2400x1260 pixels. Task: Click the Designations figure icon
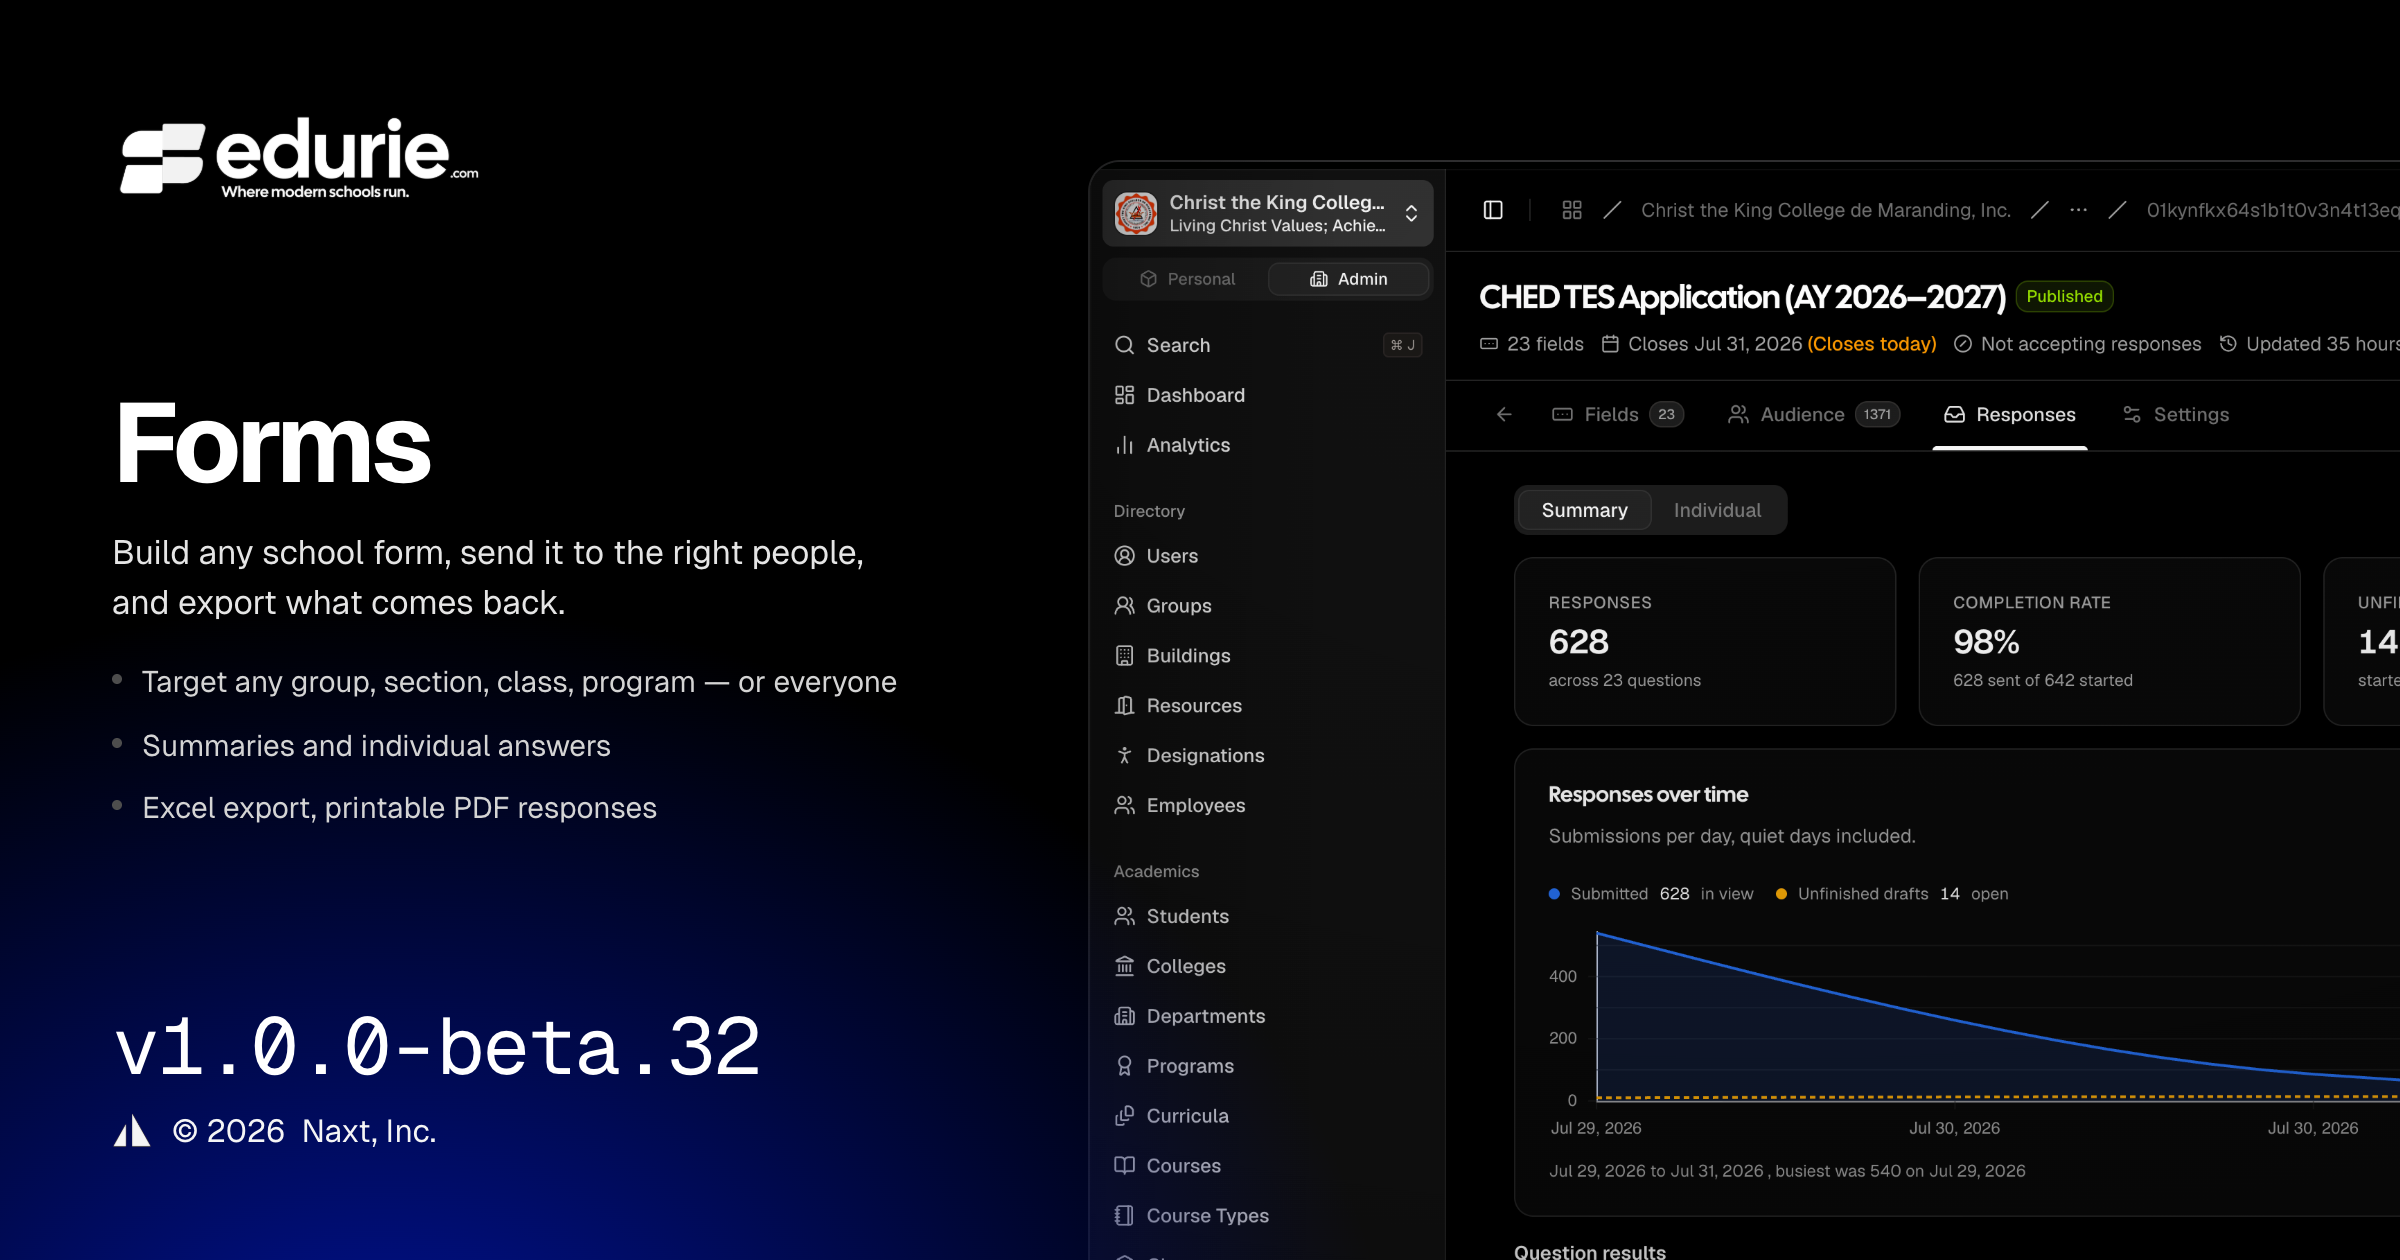pos(1125,756)
